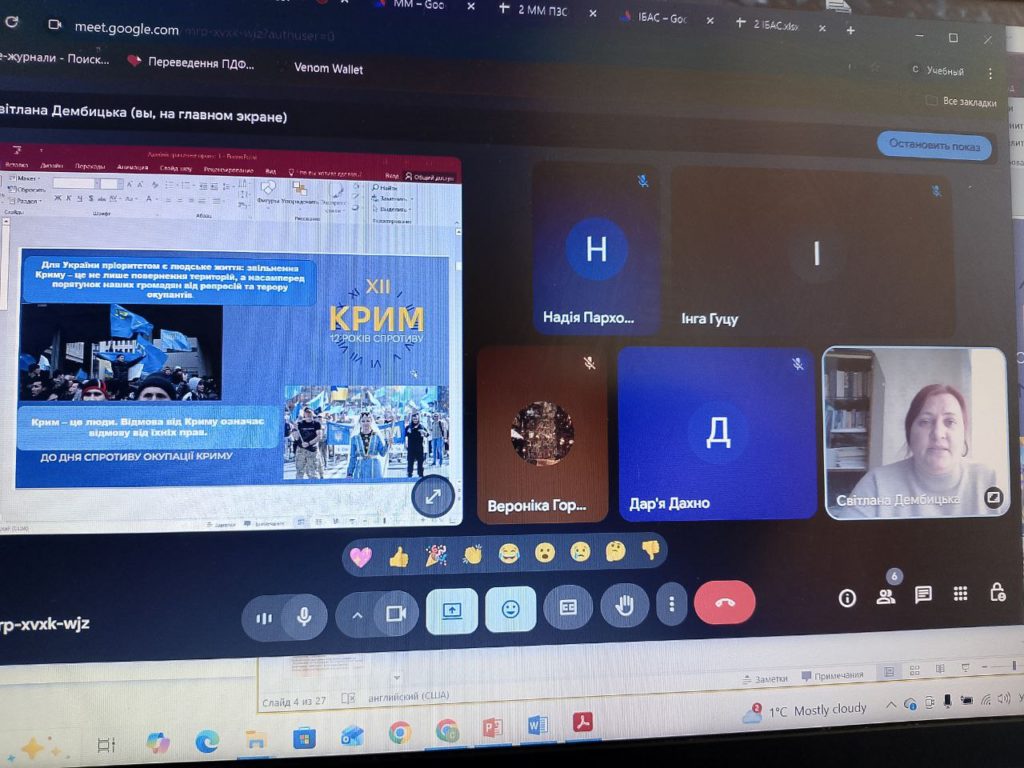
Task: Toggle raise hand in the meeting
Action: (625, 606)
